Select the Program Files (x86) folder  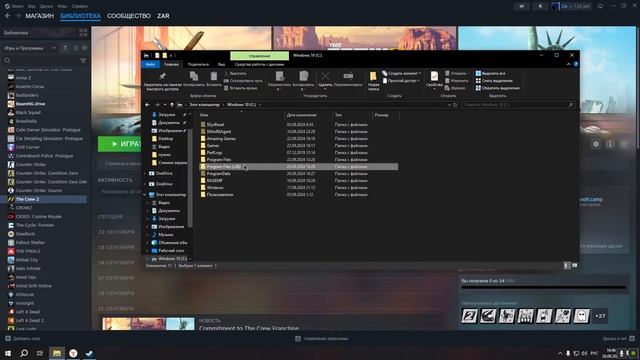click(x=298, y=167)
